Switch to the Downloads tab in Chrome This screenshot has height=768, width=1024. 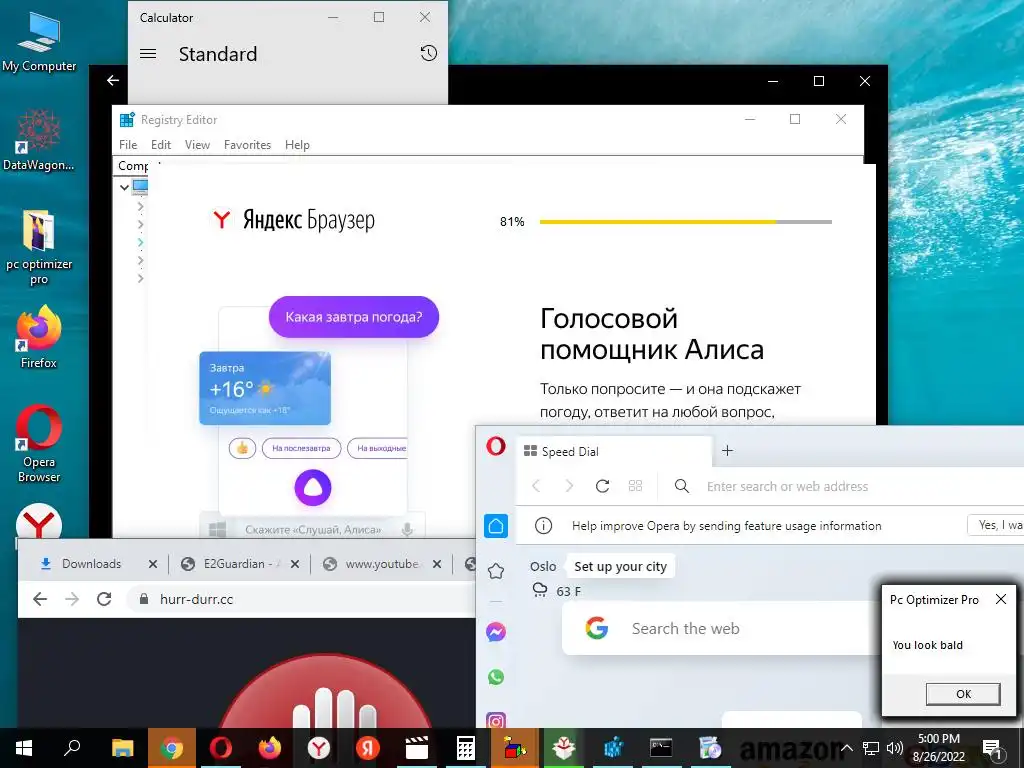tap(91, 564)
